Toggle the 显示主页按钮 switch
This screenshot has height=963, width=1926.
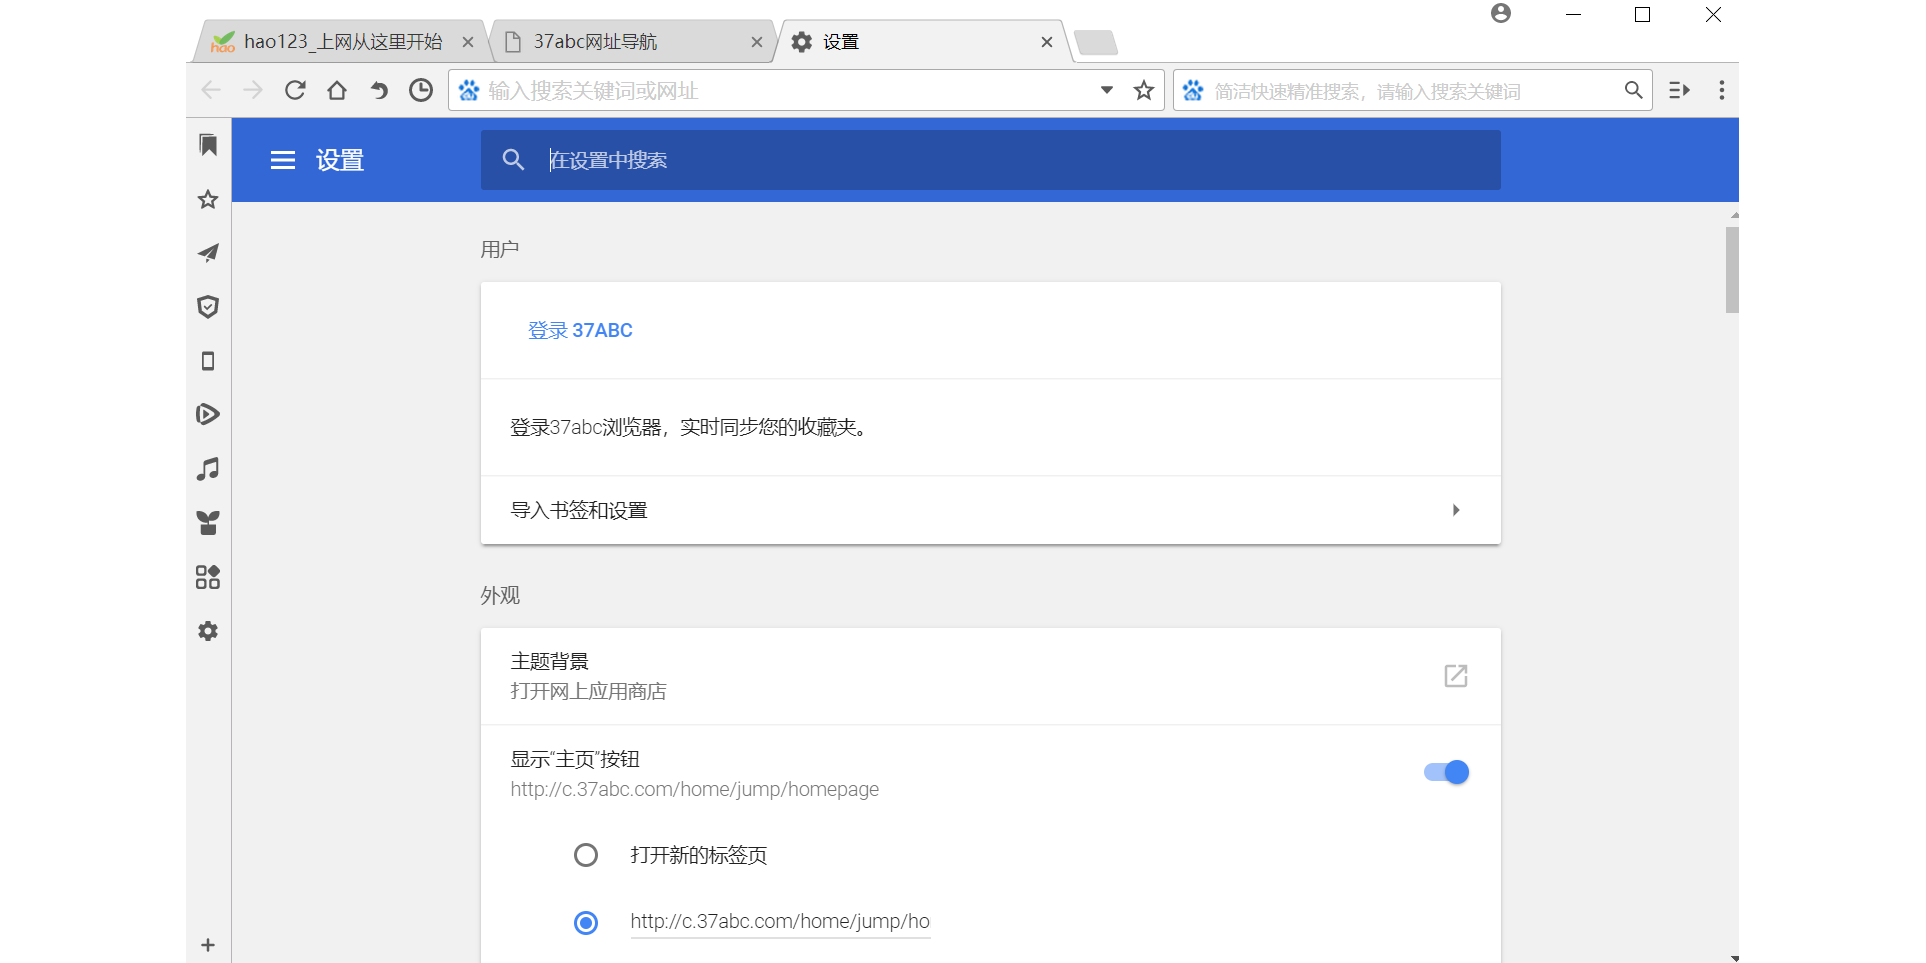(1446, 772)
